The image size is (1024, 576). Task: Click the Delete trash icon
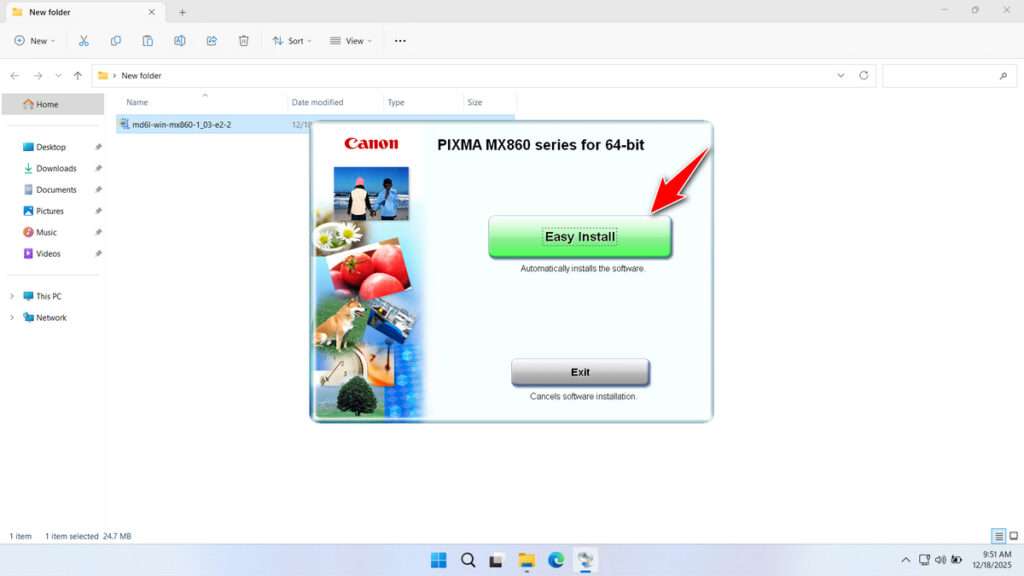pos(243,40)
